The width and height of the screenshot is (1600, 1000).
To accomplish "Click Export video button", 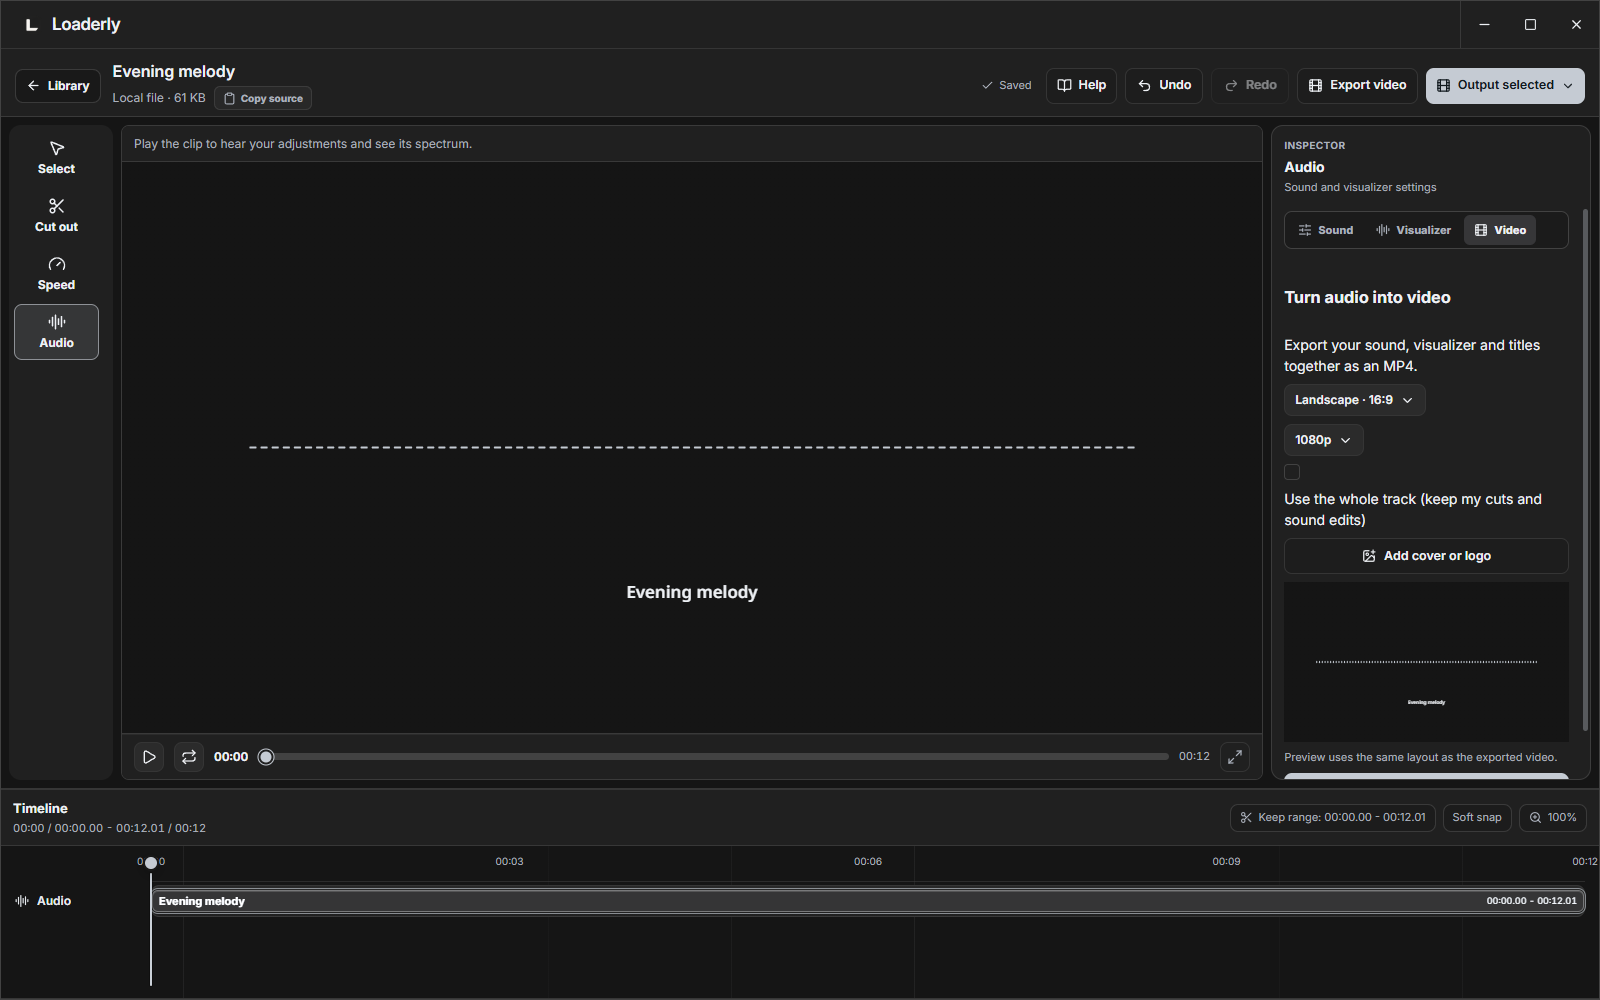I will 1357,85.
